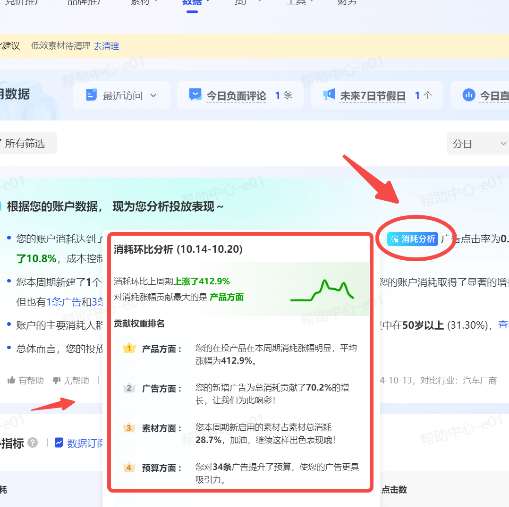The width and height of the screenshot is (509, 507).
Task: Click the 上涨了412.9% green text
Action: coord(202,281)
